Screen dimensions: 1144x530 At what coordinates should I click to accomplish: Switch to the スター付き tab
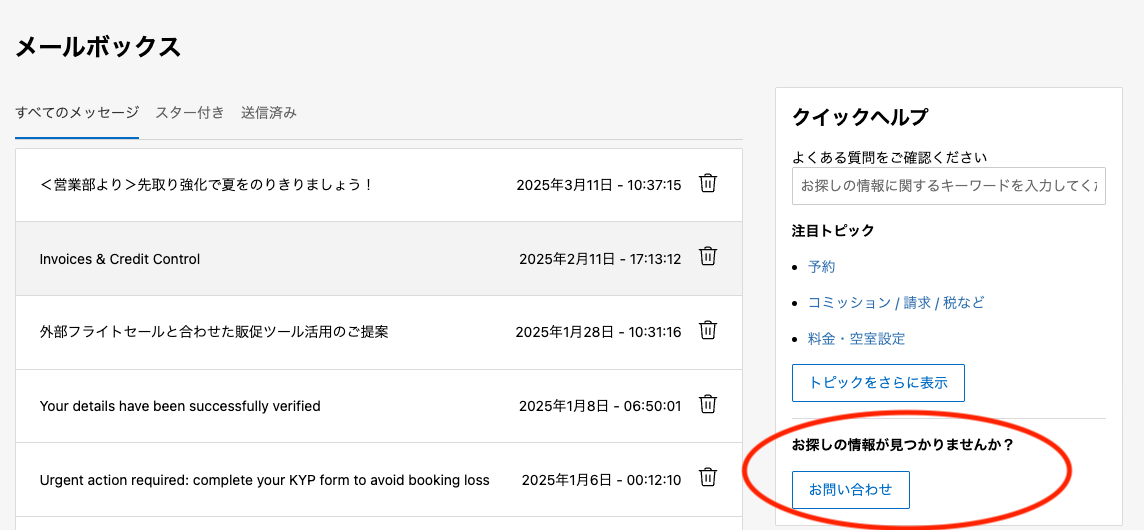[190, 112]
